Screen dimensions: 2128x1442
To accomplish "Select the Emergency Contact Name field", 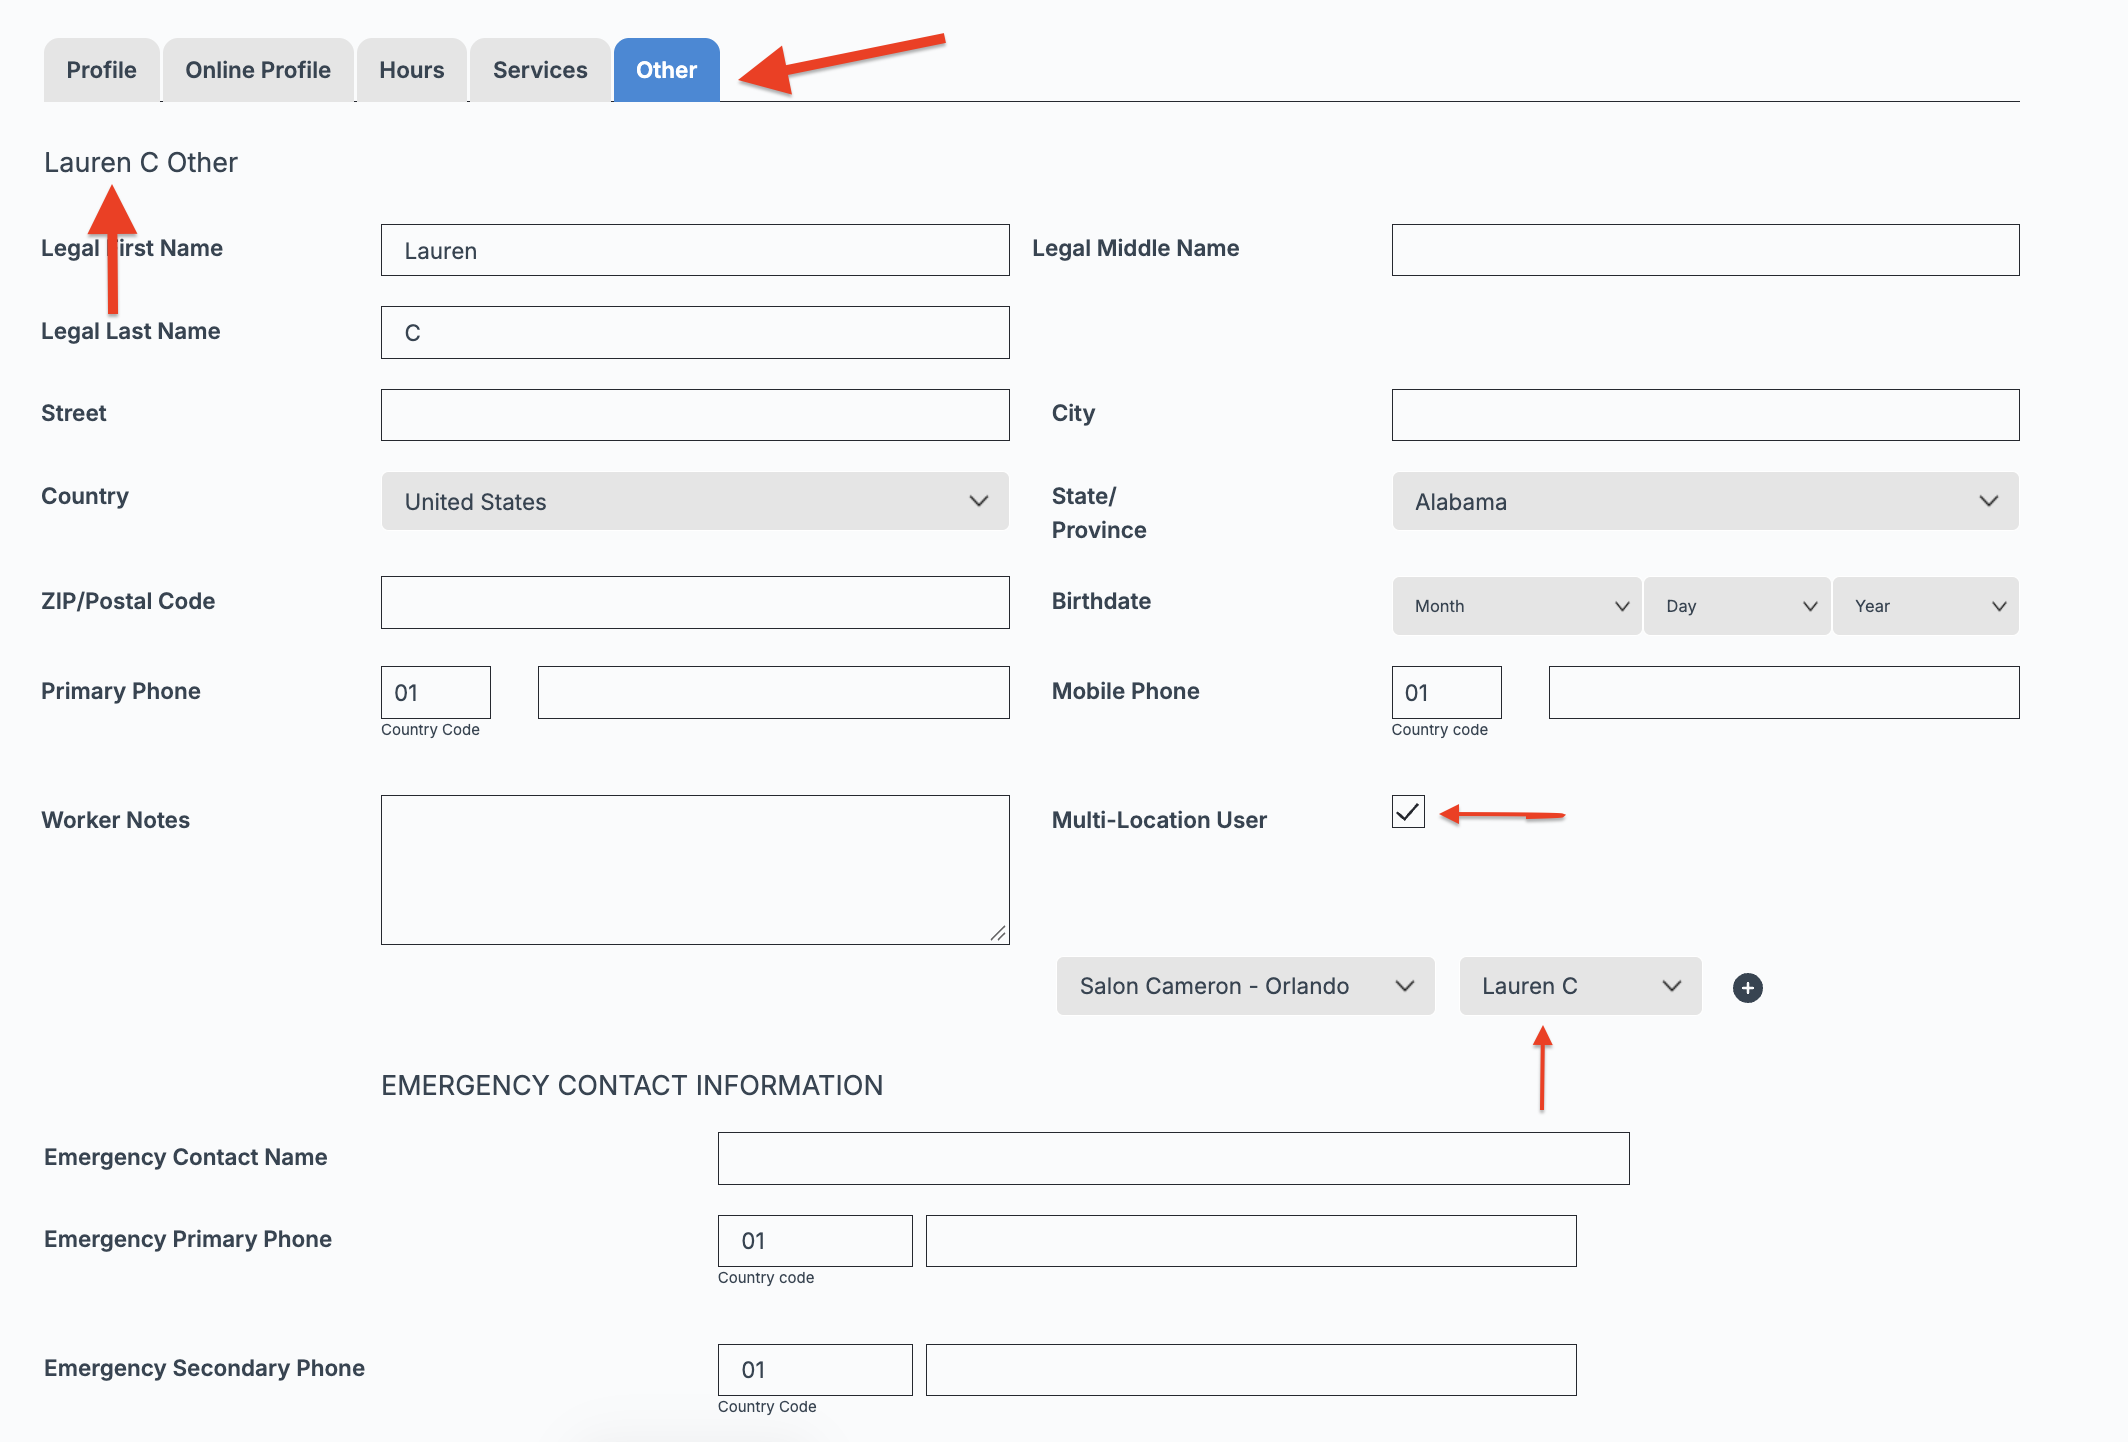I will 1174,1158.
